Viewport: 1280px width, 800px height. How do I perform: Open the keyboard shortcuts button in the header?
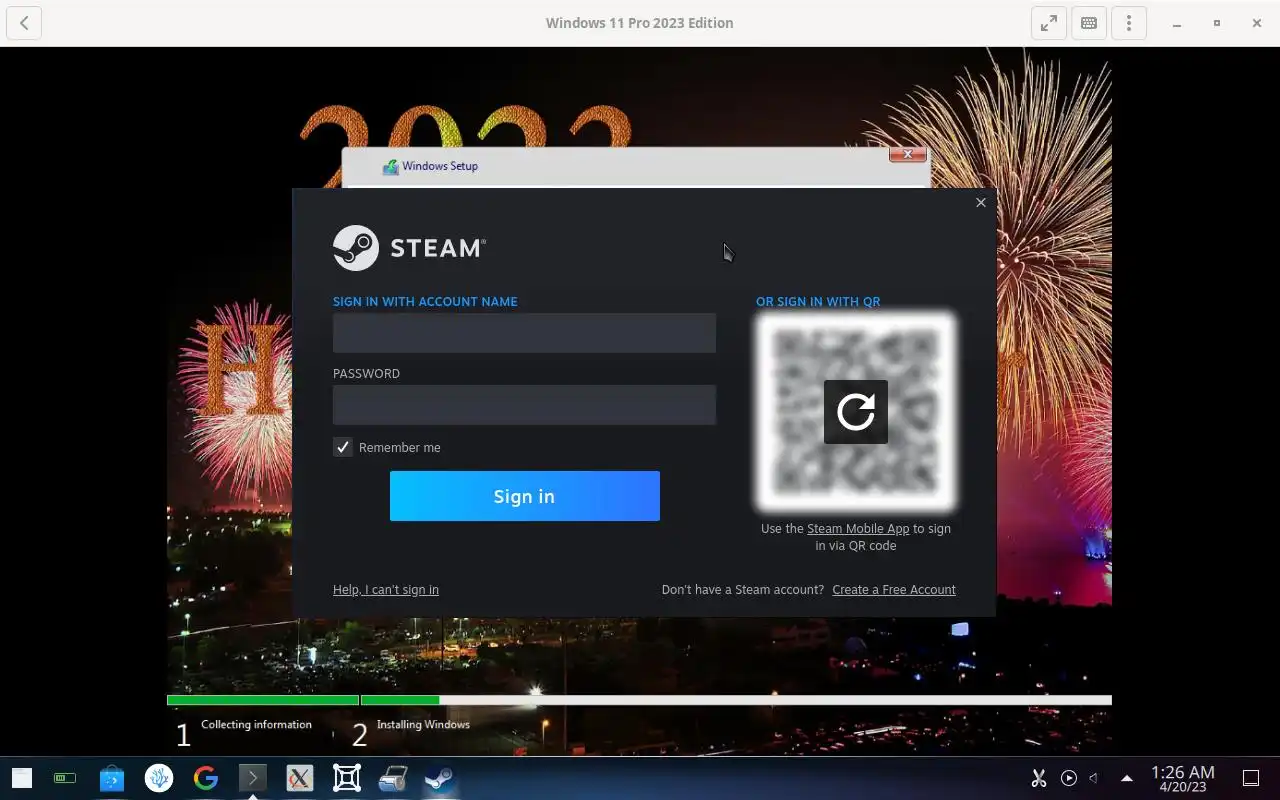[1089, 23]
